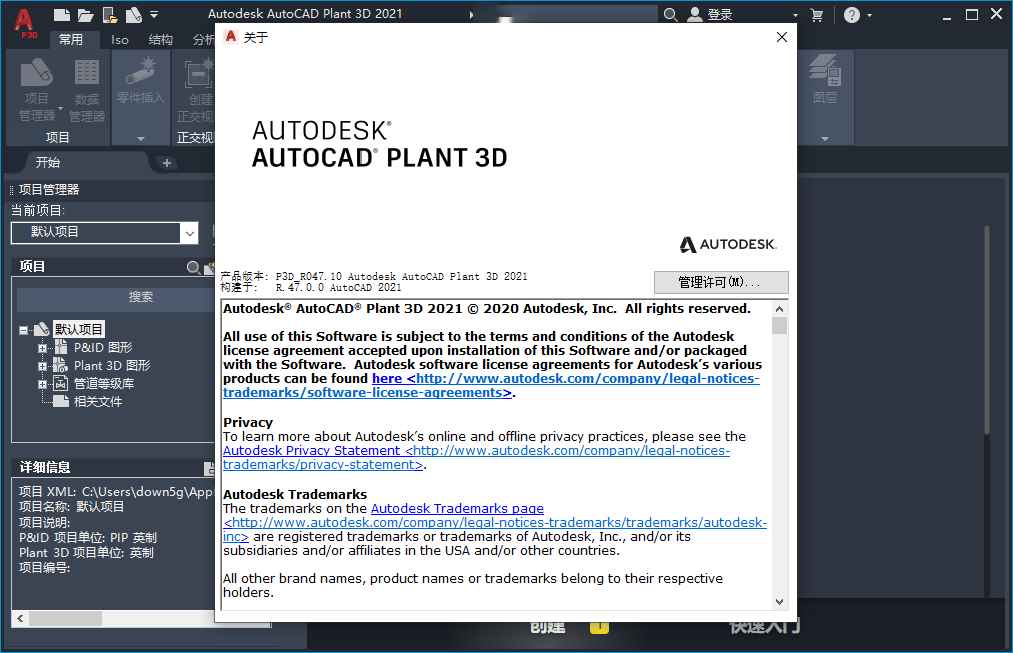Click the 数据管理器 ribbon button
The width and height of the screenshot is (1013, 653).
(87, 90)
